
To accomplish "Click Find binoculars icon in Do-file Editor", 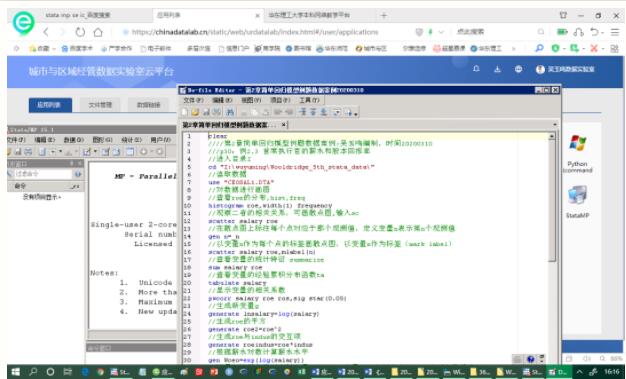I will pyautogui.click(x=230, y=113).
